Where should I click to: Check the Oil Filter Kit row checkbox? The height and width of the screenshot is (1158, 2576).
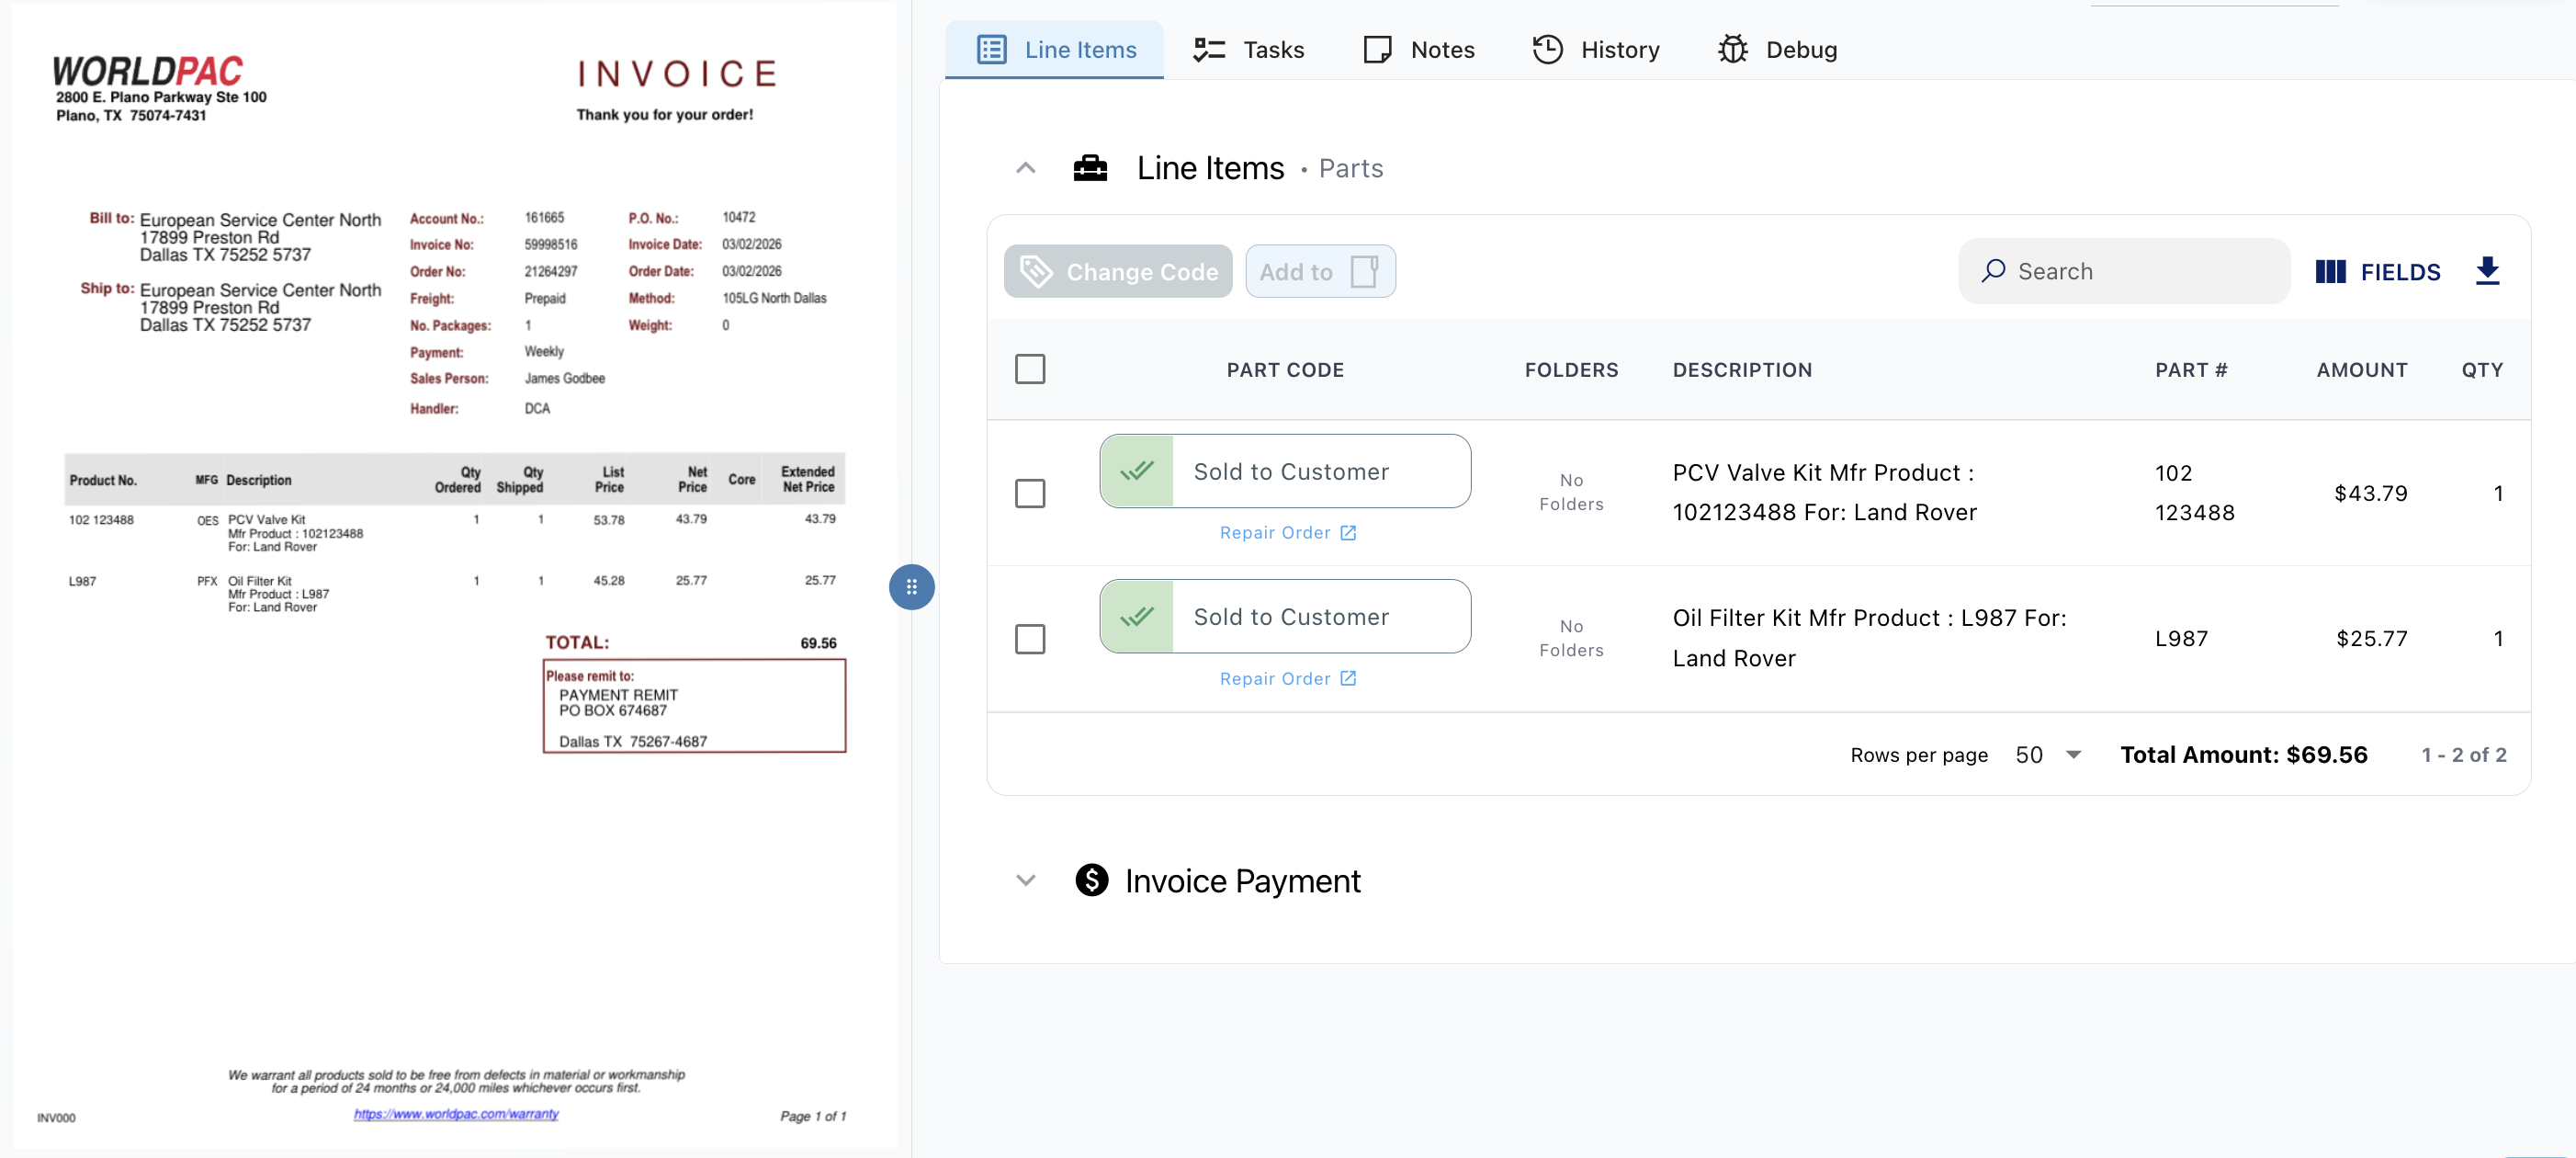[1029, 639]
